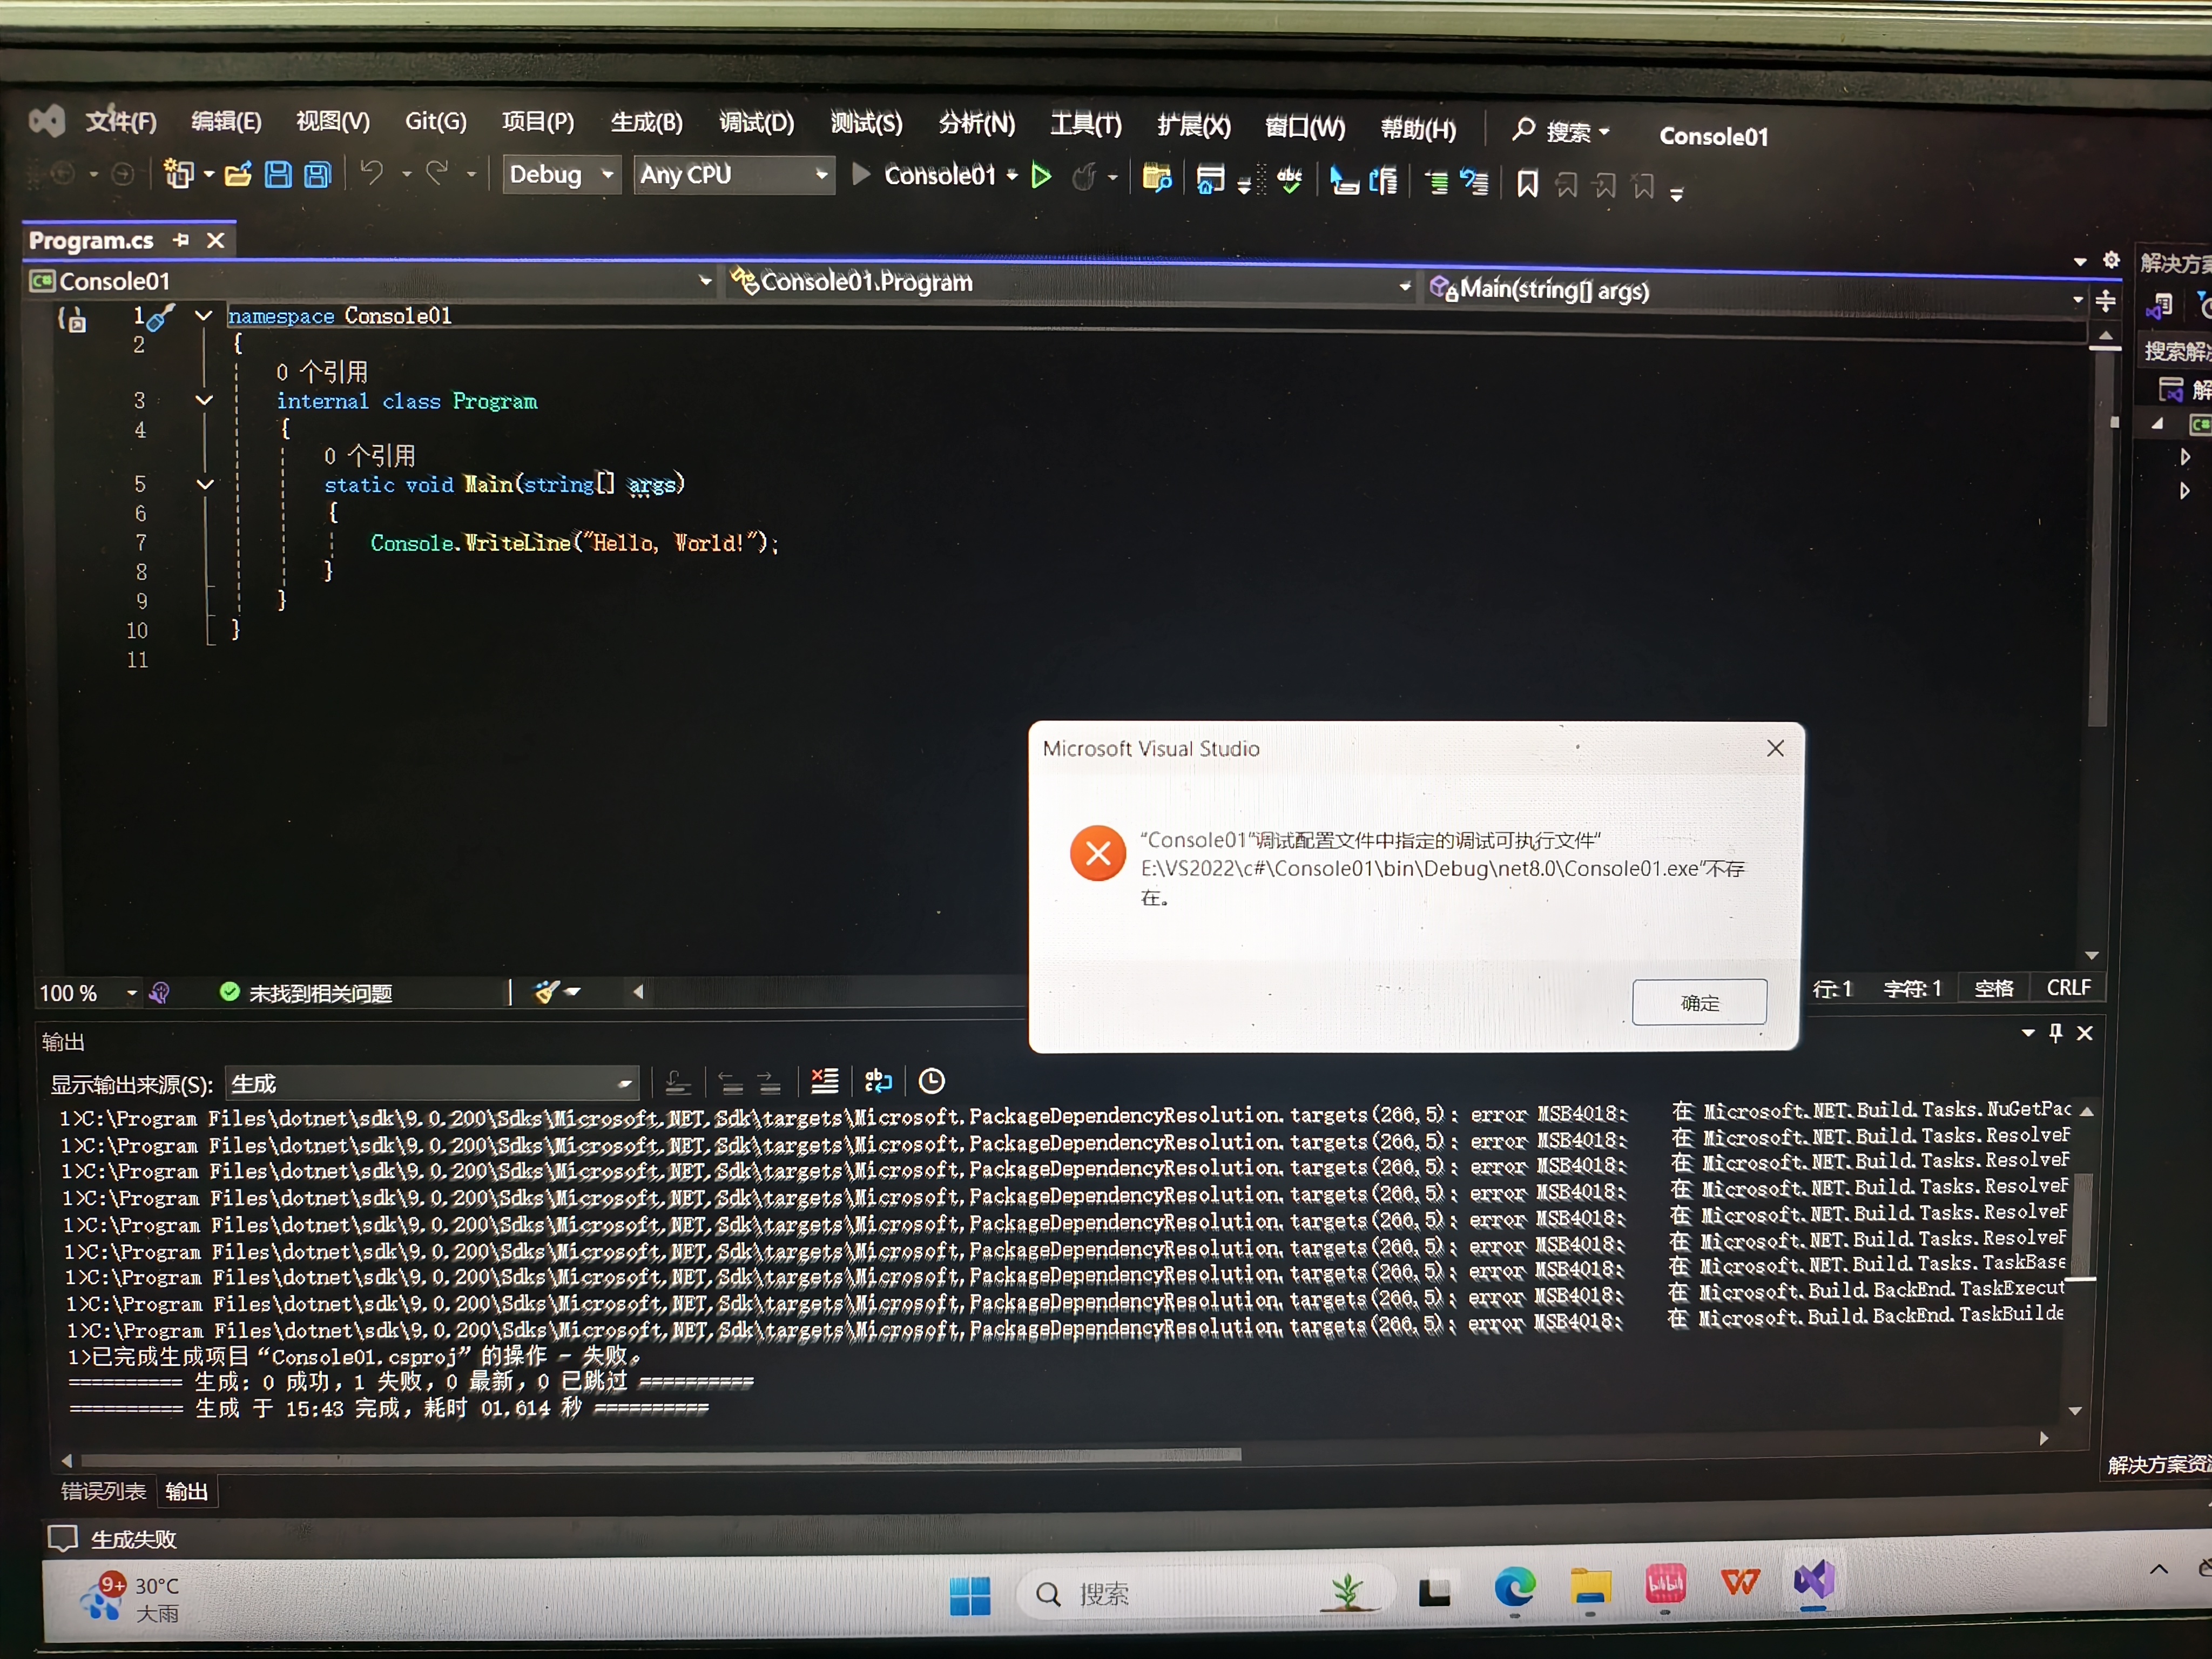Collapse the Program class code block
This screenshot has width=2212, height=1659.
pos(204,400)
